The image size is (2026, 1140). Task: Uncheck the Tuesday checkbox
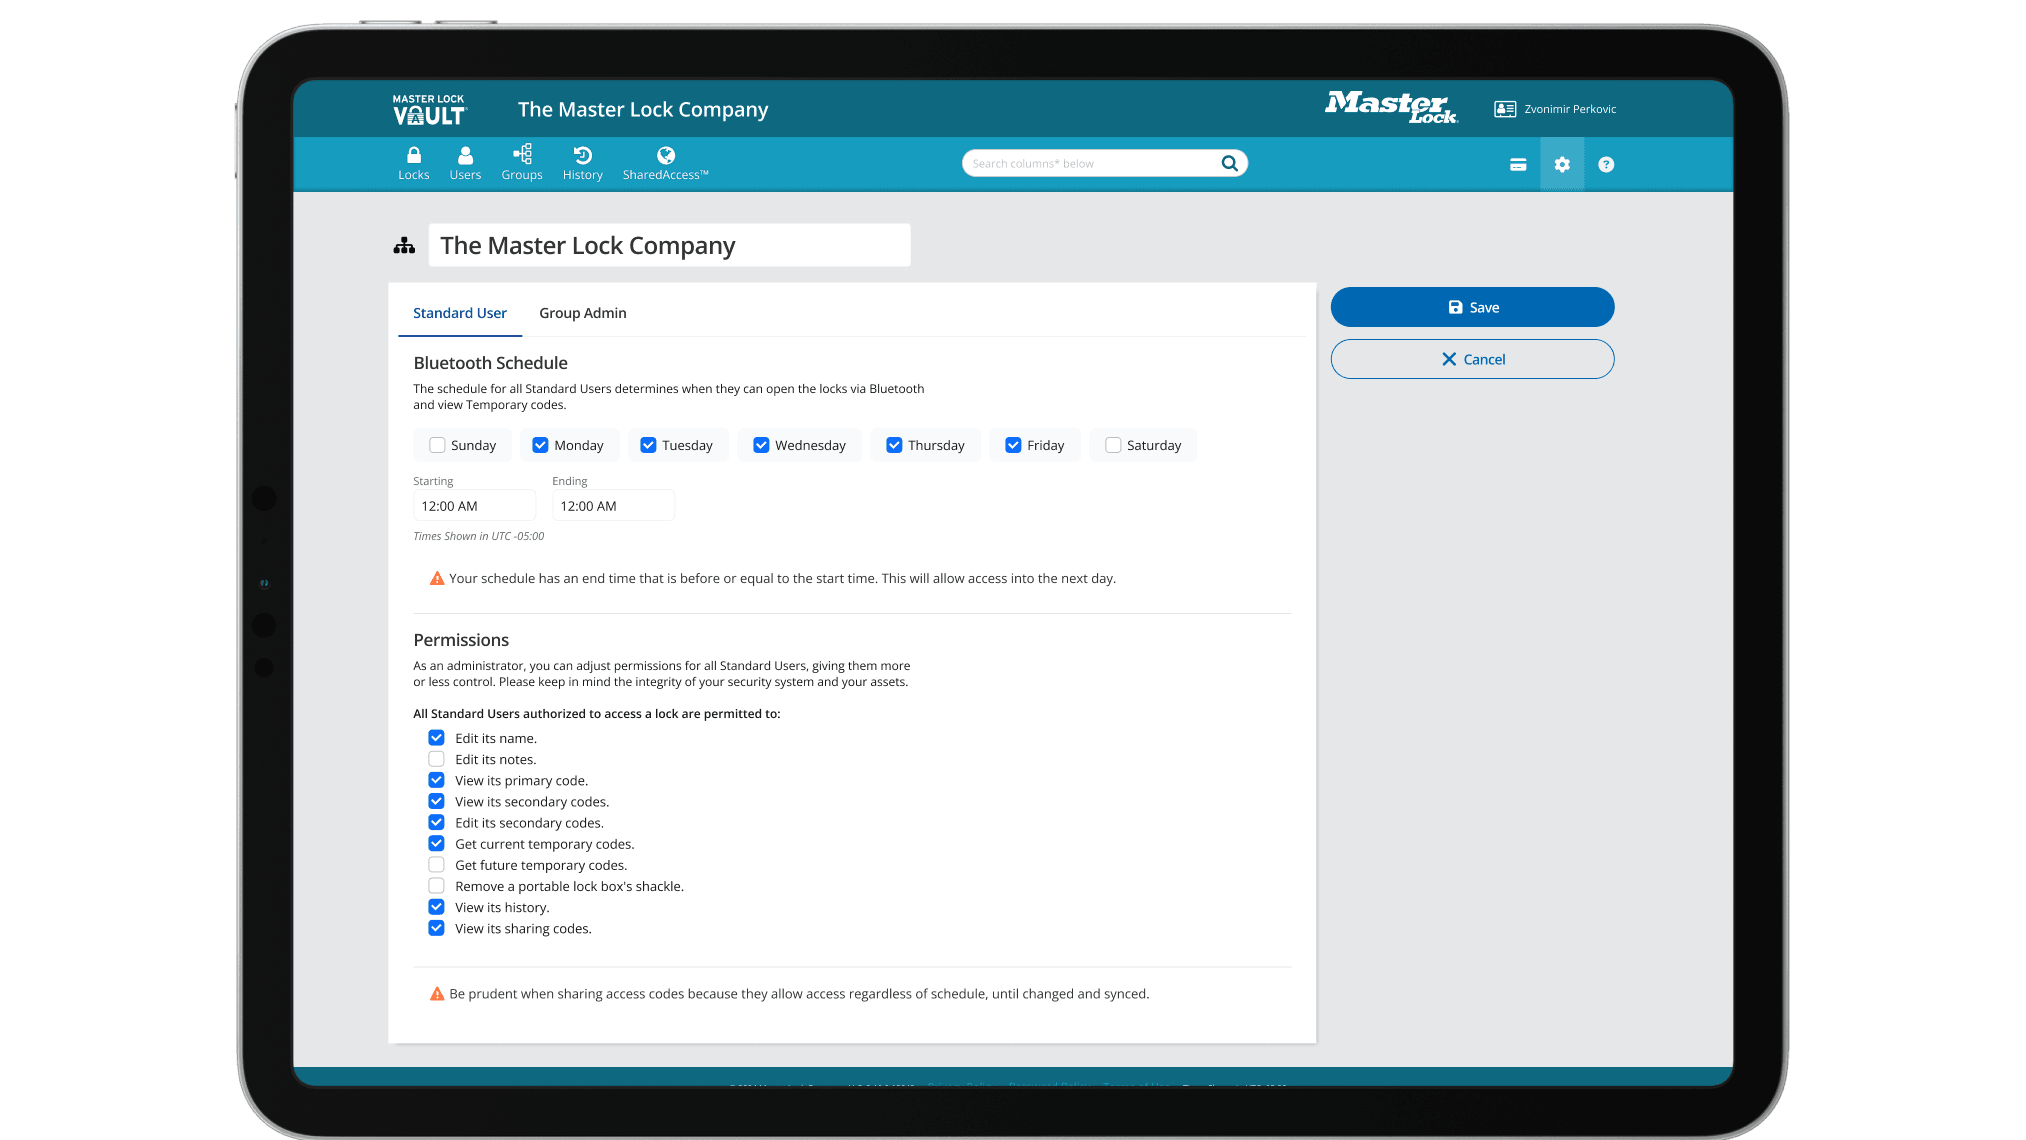648,445
